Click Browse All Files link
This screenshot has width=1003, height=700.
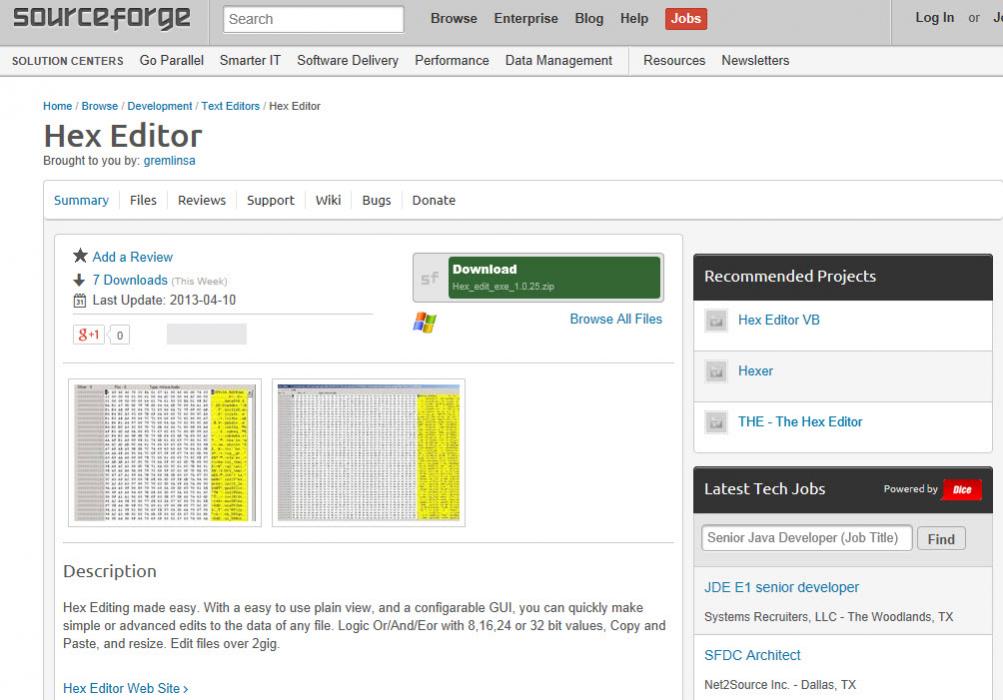[616, 319]
